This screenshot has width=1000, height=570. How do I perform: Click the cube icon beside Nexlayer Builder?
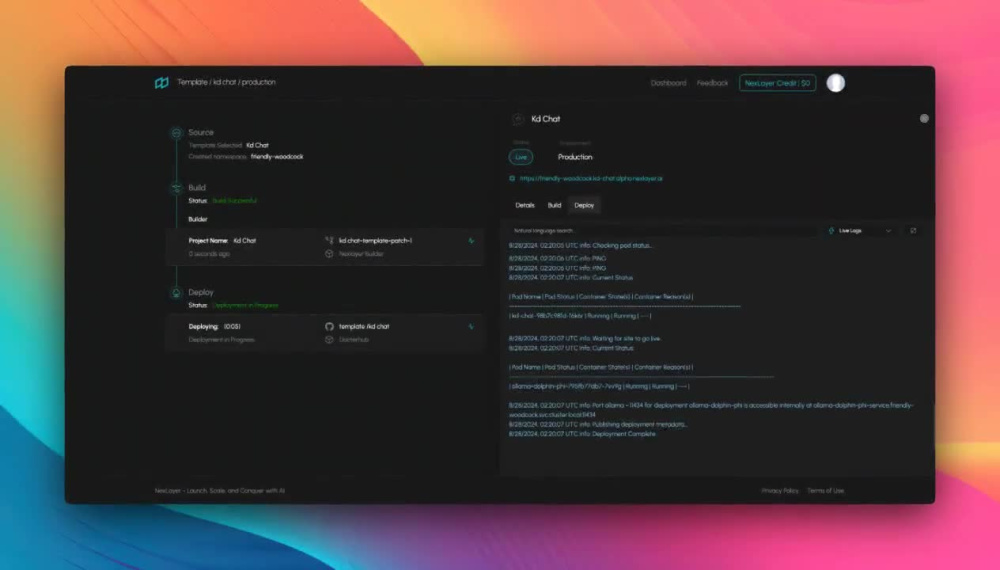click(329, 254)
